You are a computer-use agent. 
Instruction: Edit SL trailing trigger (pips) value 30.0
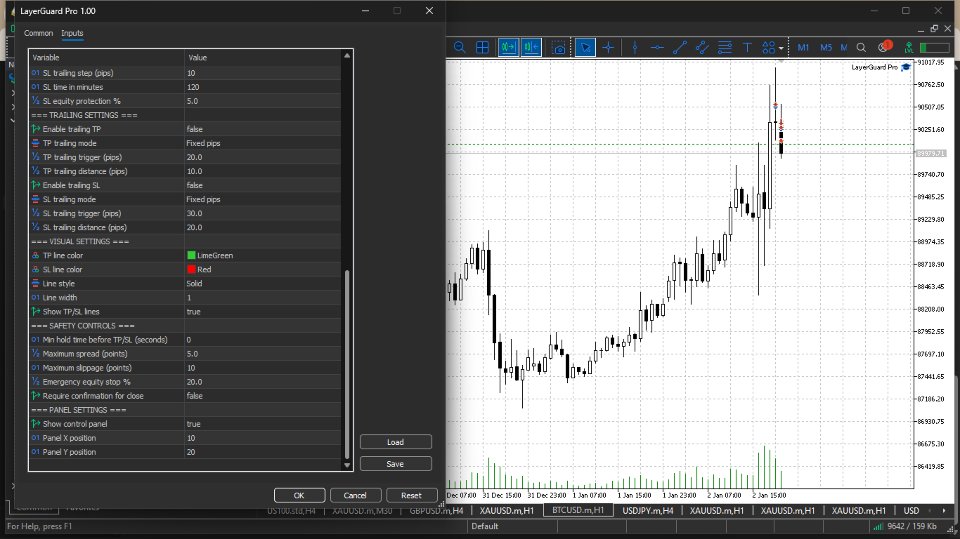[263, 213]
